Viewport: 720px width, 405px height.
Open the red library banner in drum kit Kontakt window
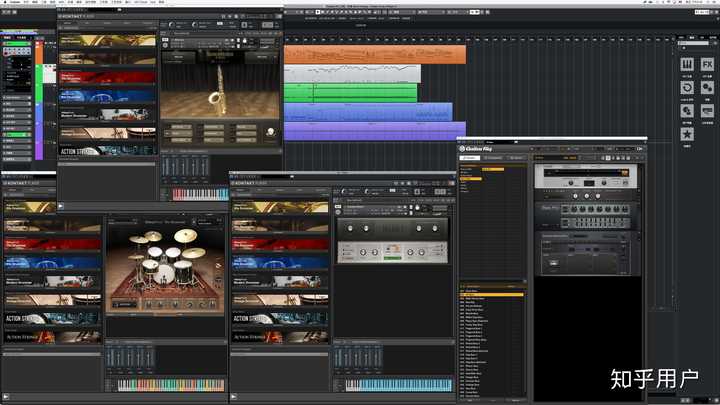click(52, 244)
